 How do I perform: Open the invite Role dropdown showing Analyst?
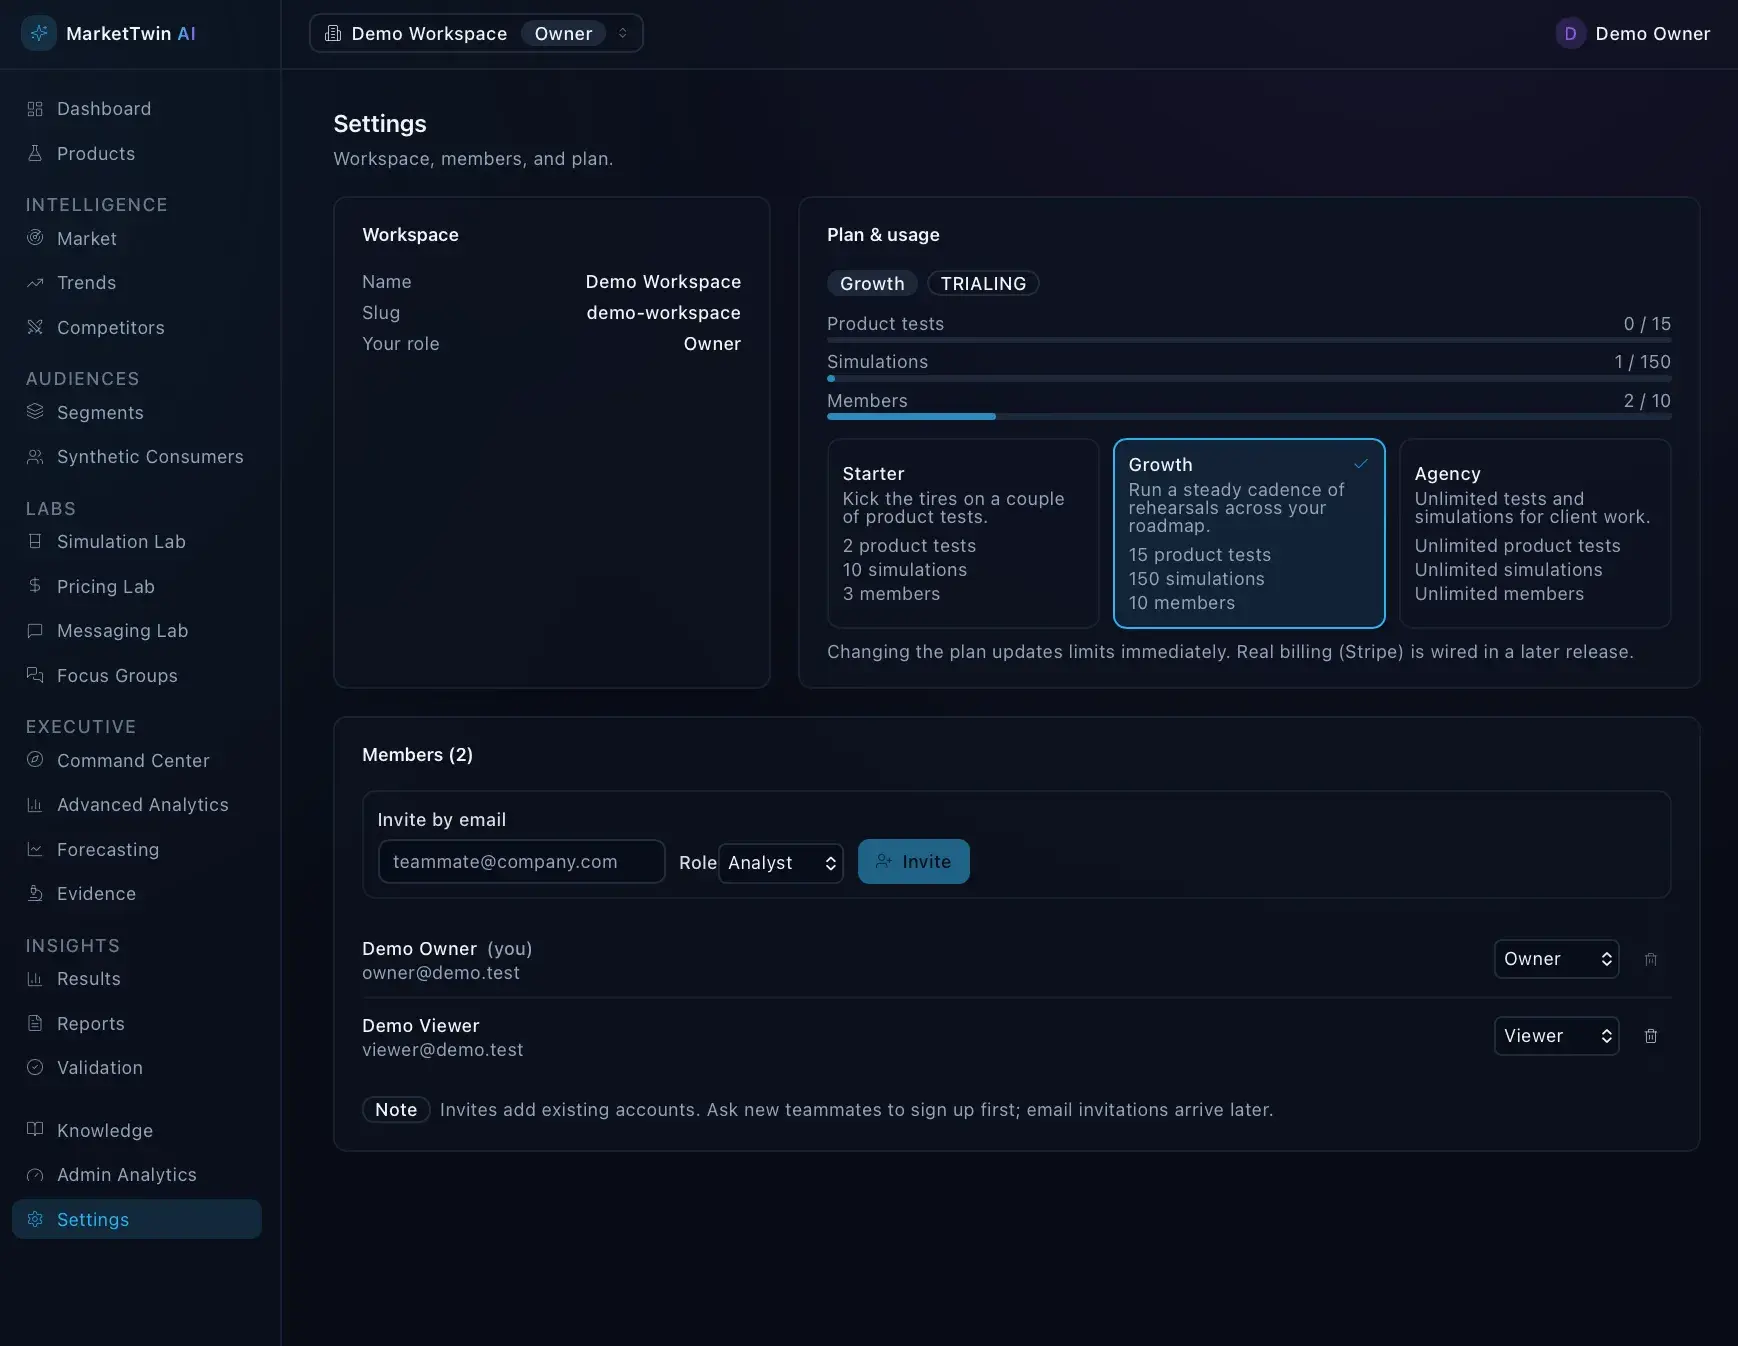pos(781,863)
